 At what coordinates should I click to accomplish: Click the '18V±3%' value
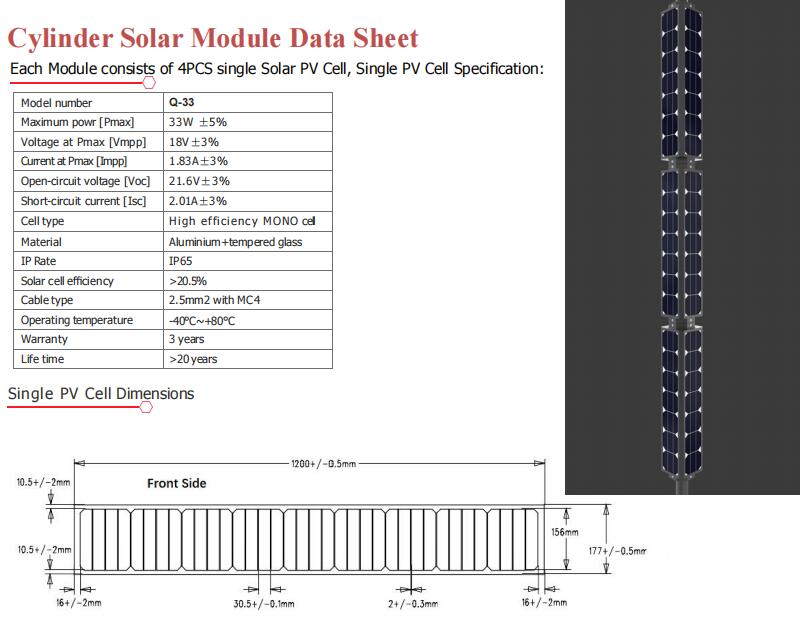(x=194, y=142)
